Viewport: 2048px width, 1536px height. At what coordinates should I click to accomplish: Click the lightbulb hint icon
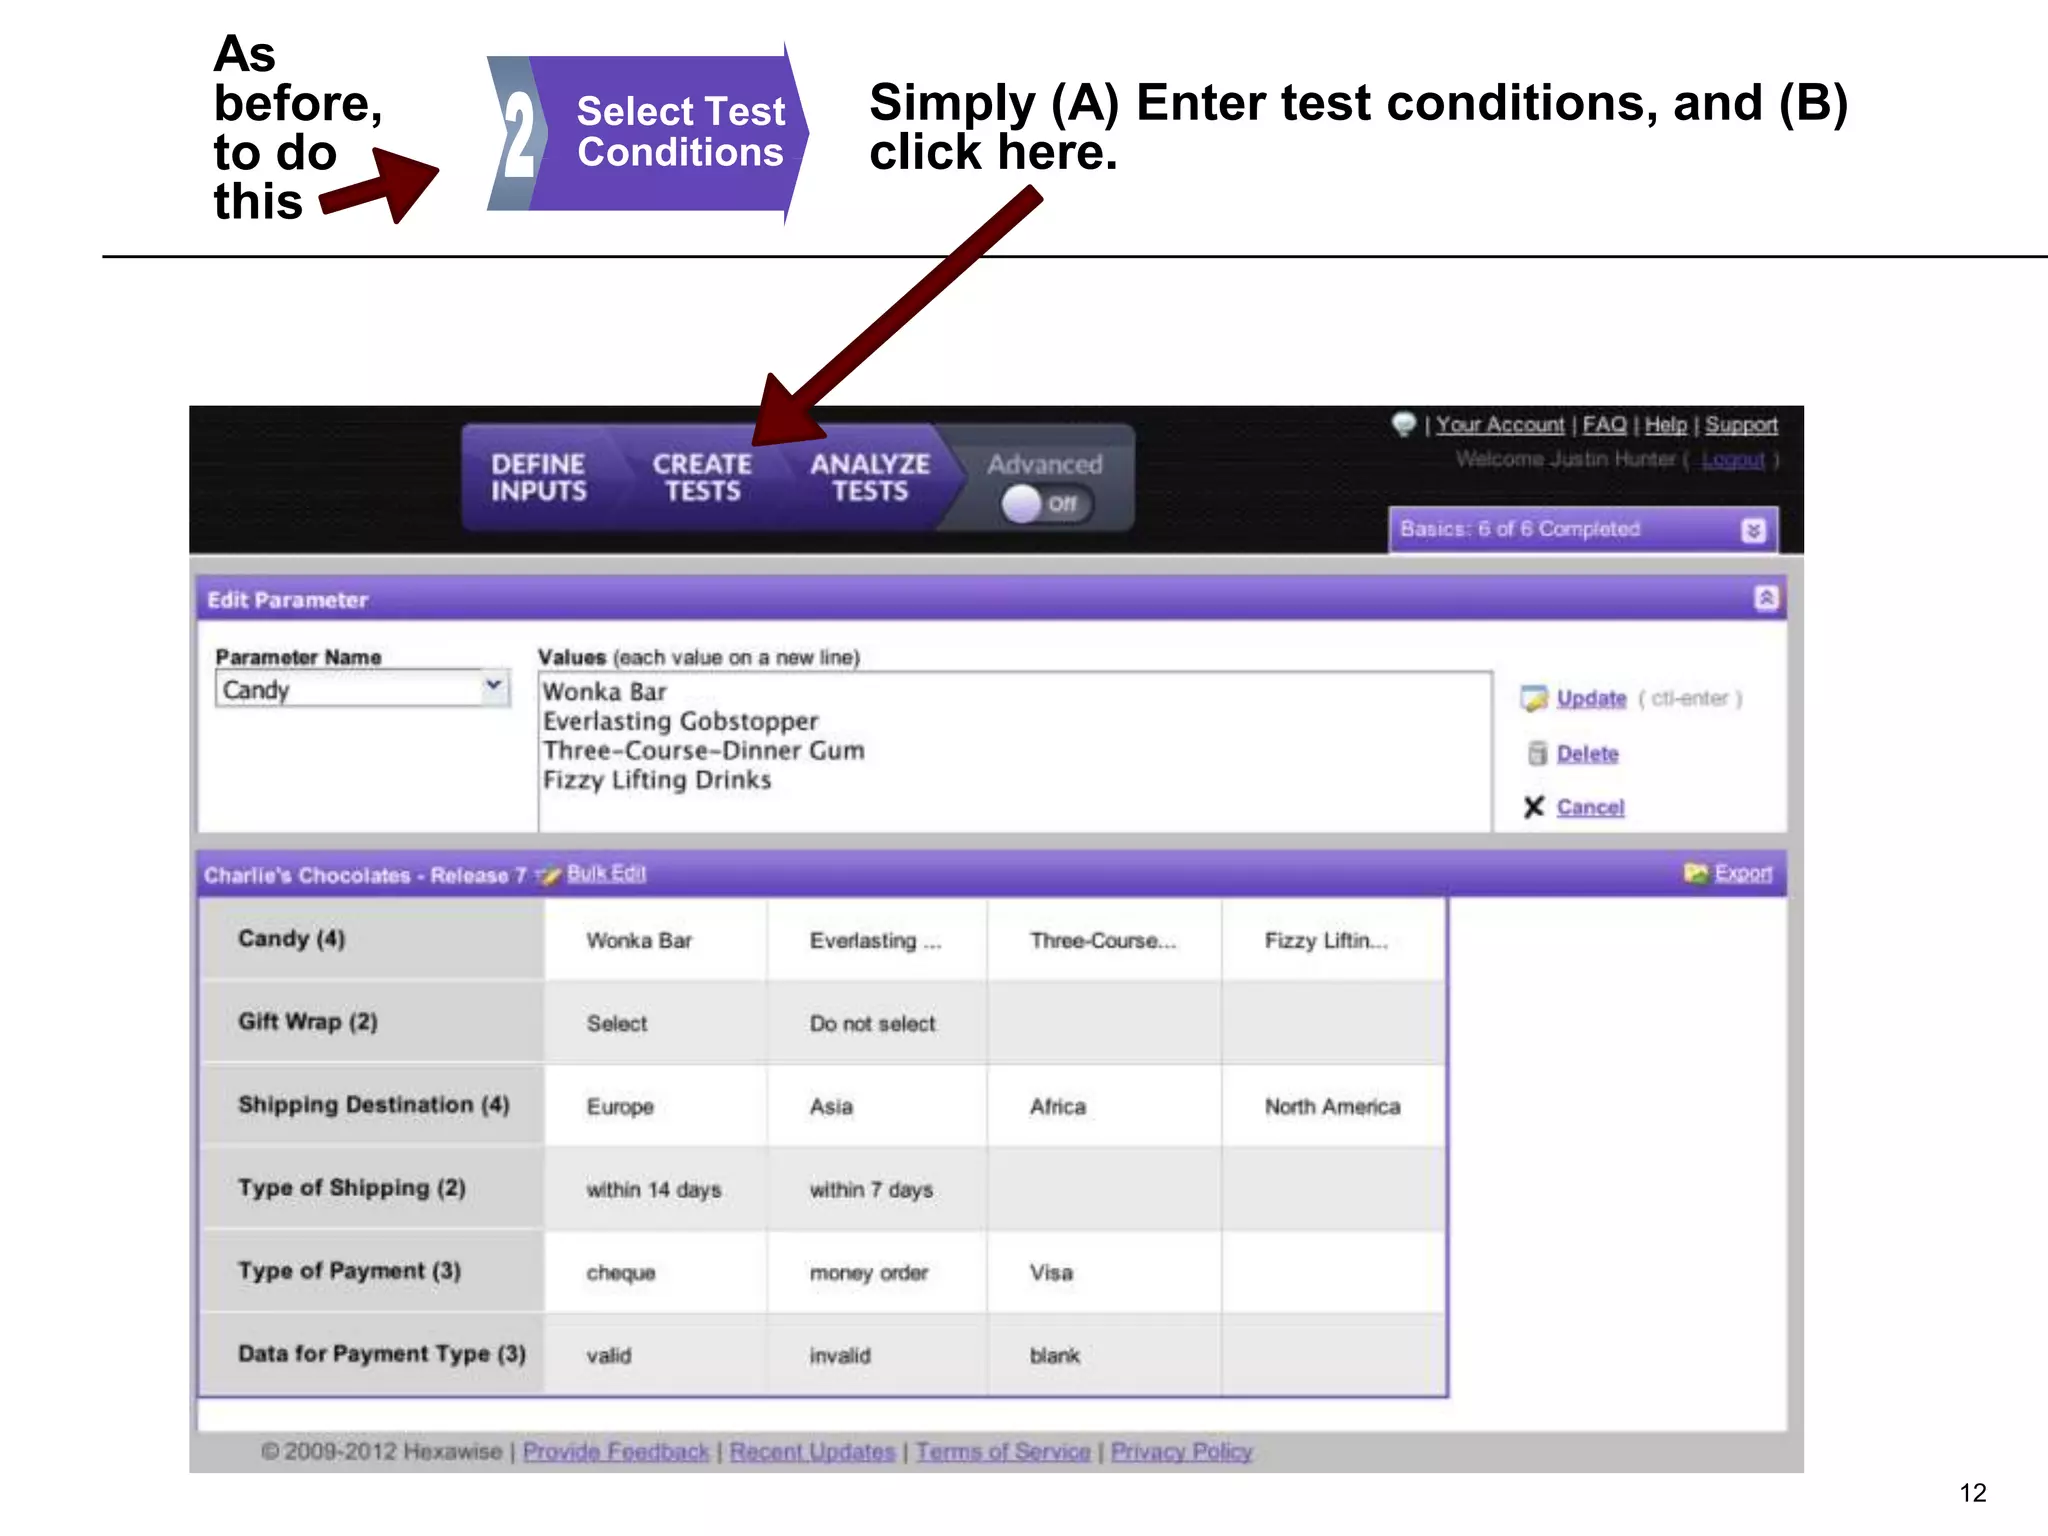coord(1404,424)
